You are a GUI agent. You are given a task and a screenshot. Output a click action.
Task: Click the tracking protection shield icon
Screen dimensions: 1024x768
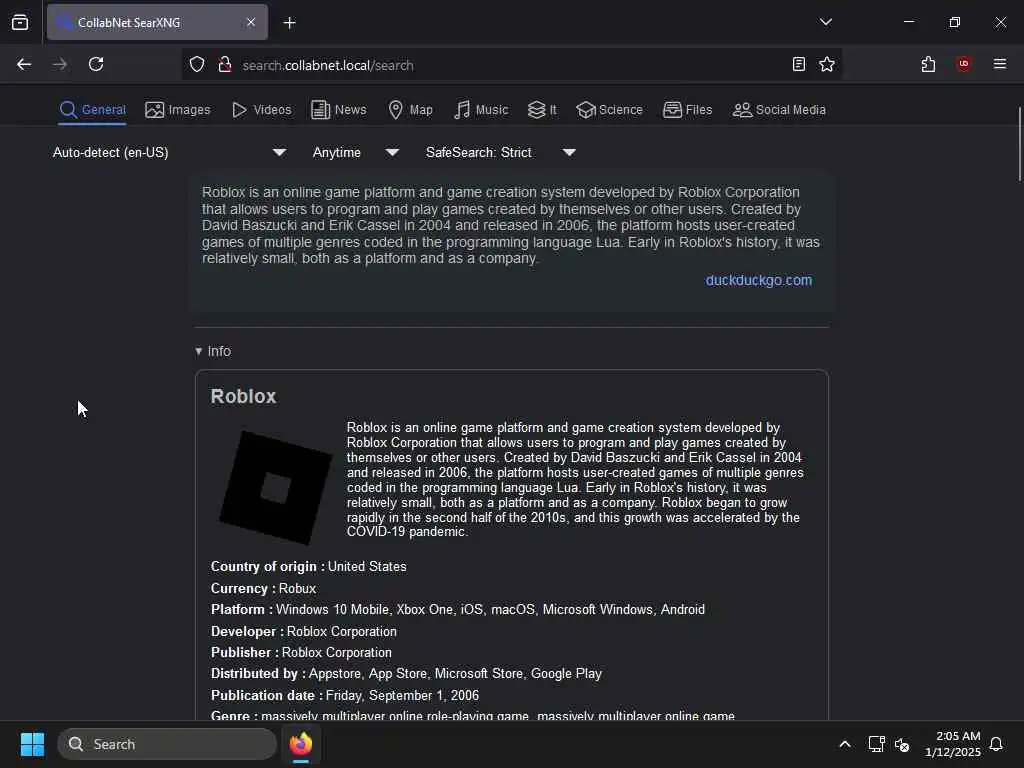point(197,65)
